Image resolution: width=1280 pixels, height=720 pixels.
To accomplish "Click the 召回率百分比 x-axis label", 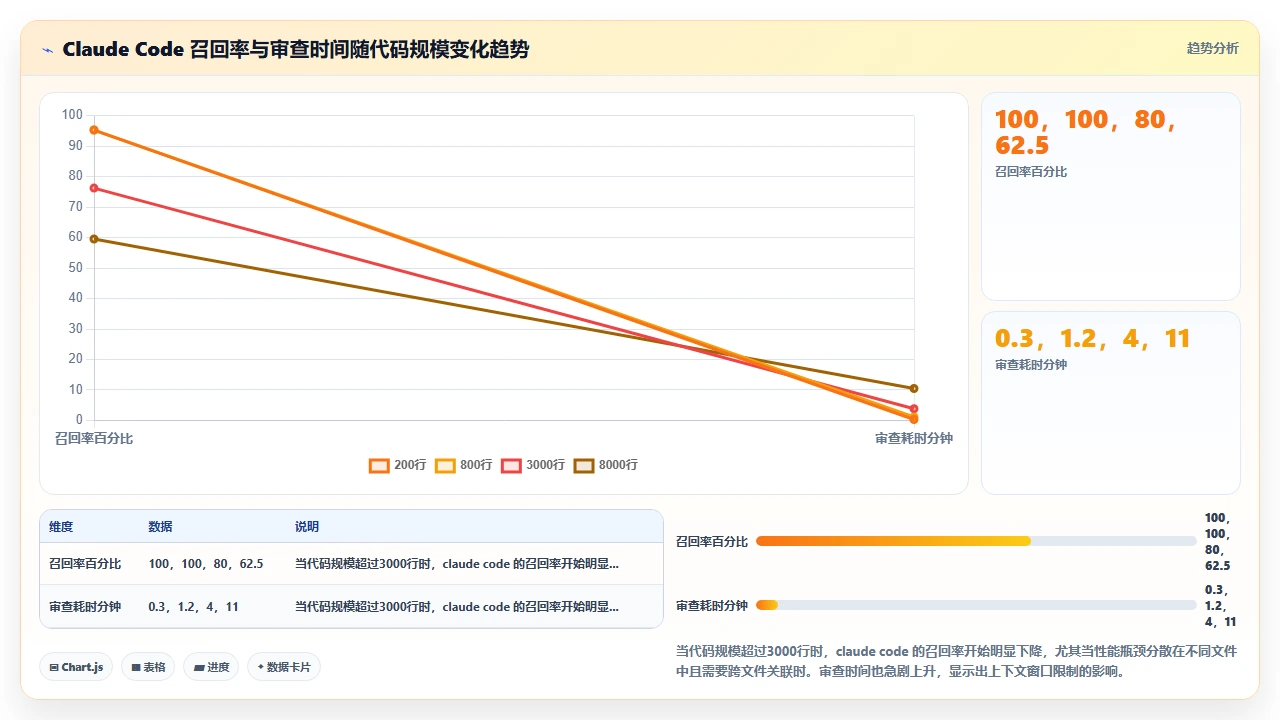I will [94, 438].
